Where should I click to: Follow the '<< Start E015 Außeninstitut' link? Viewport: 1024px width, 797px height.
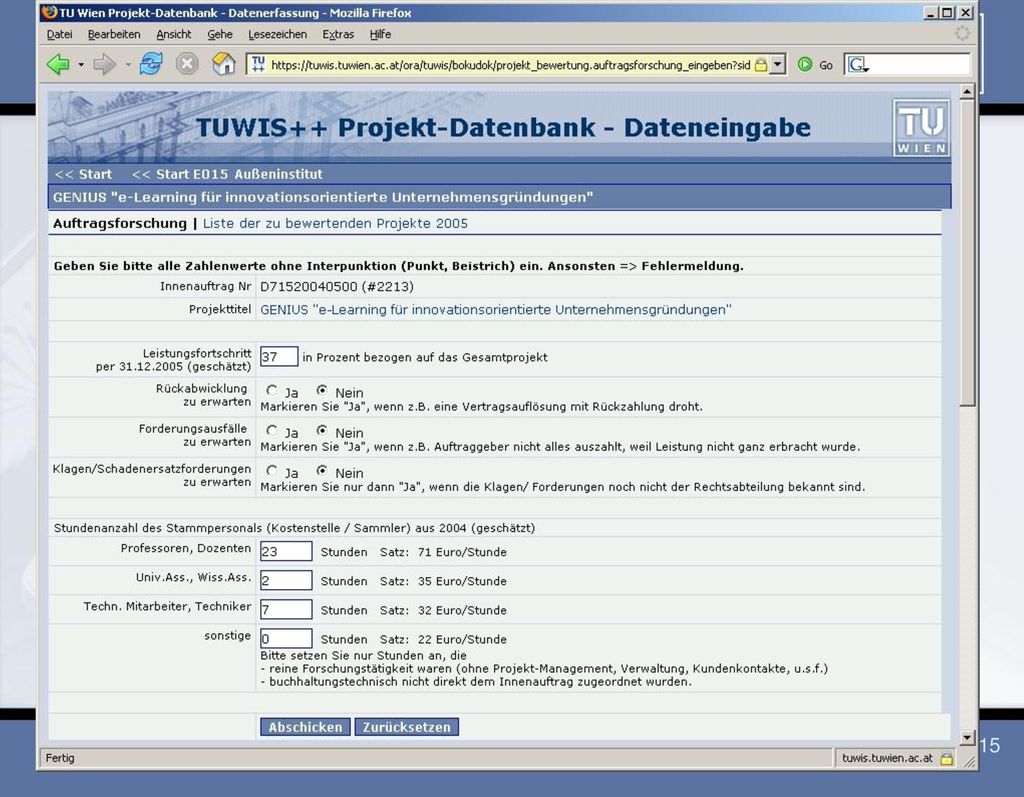coord(227,174)
